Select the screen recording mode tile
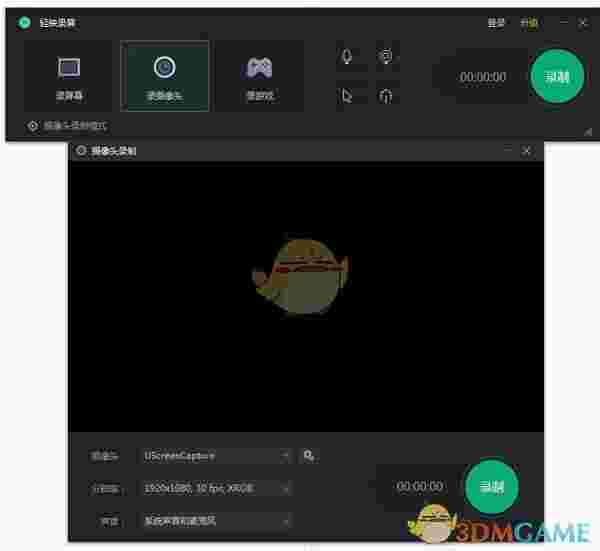Image resolution: width=600 pixels, height=551 pixels. point(68,76)
